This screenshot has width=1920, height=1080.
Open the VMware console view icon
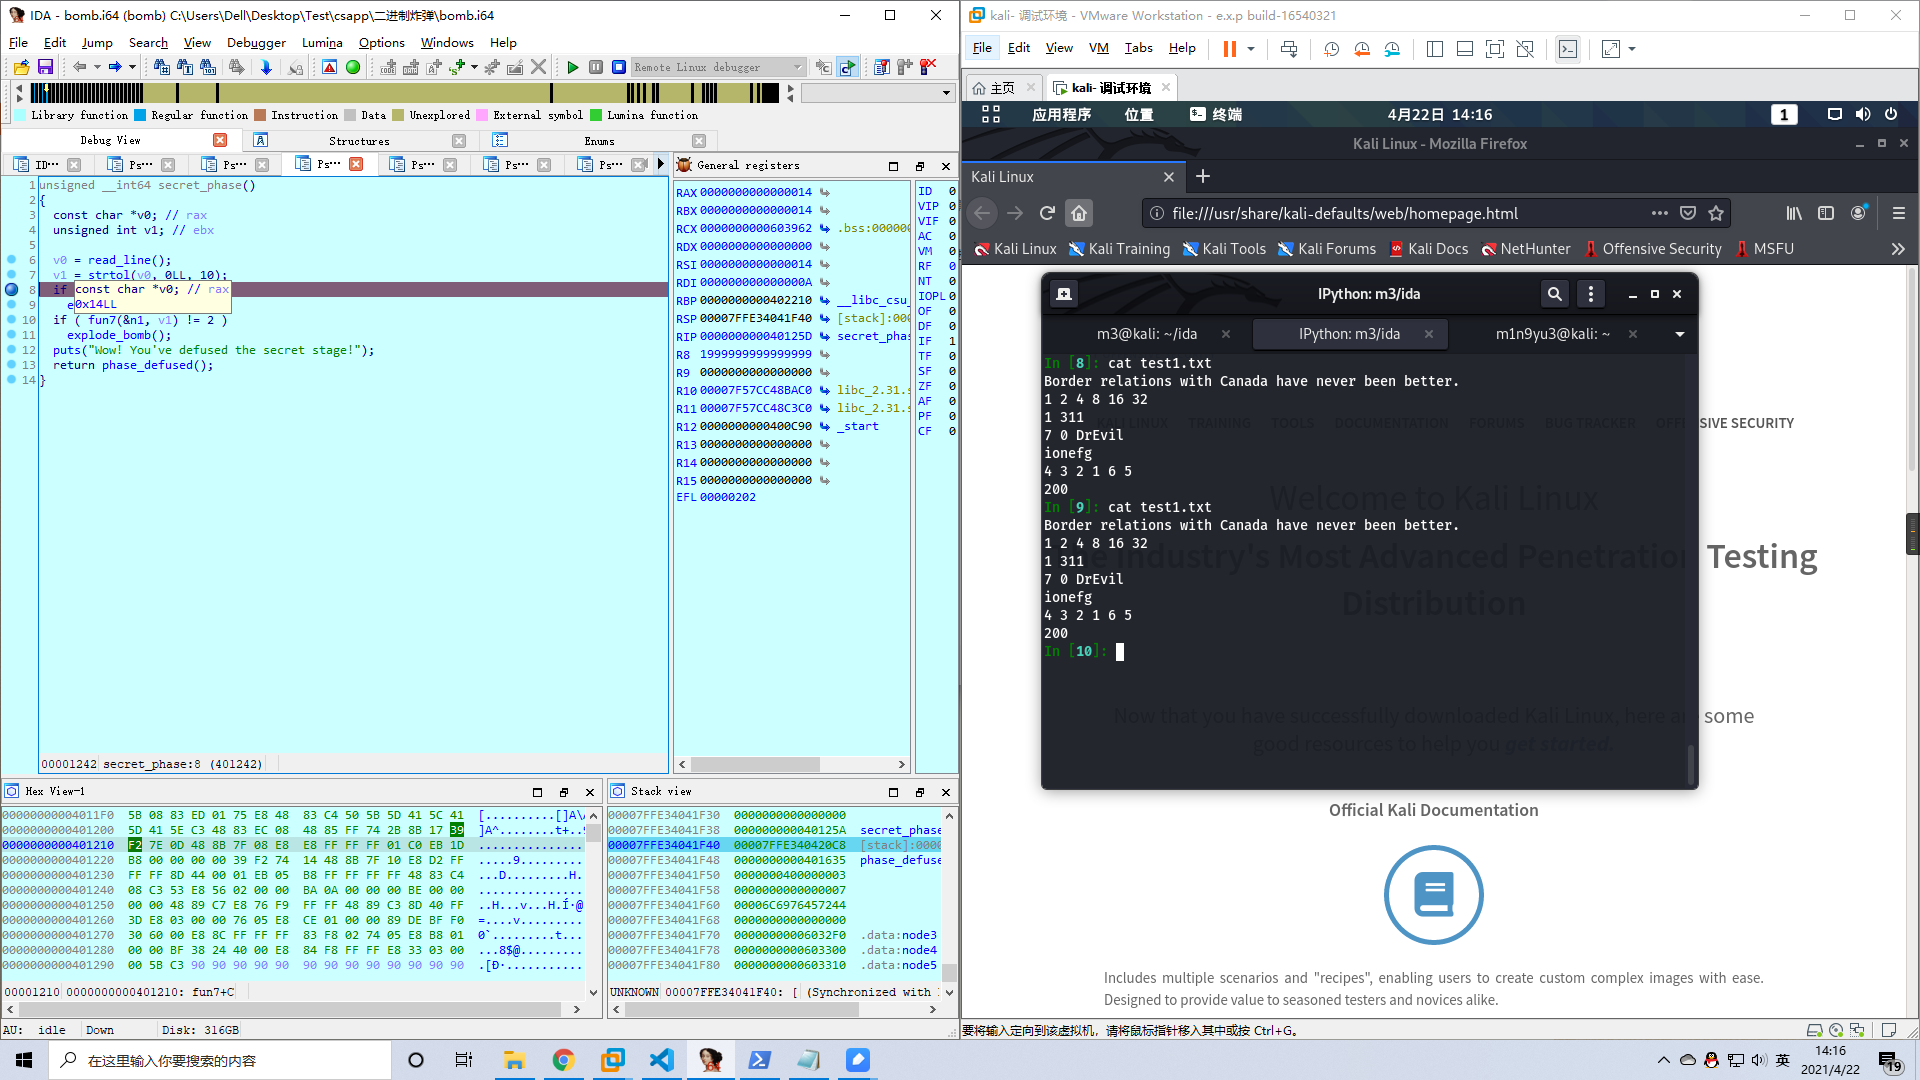point(1567,49)
